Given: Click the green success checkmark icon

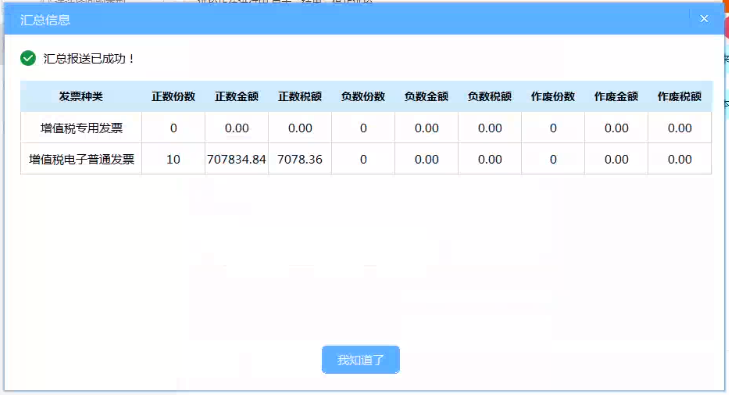Looking at the screenshot, I should [x=28, y=59].
